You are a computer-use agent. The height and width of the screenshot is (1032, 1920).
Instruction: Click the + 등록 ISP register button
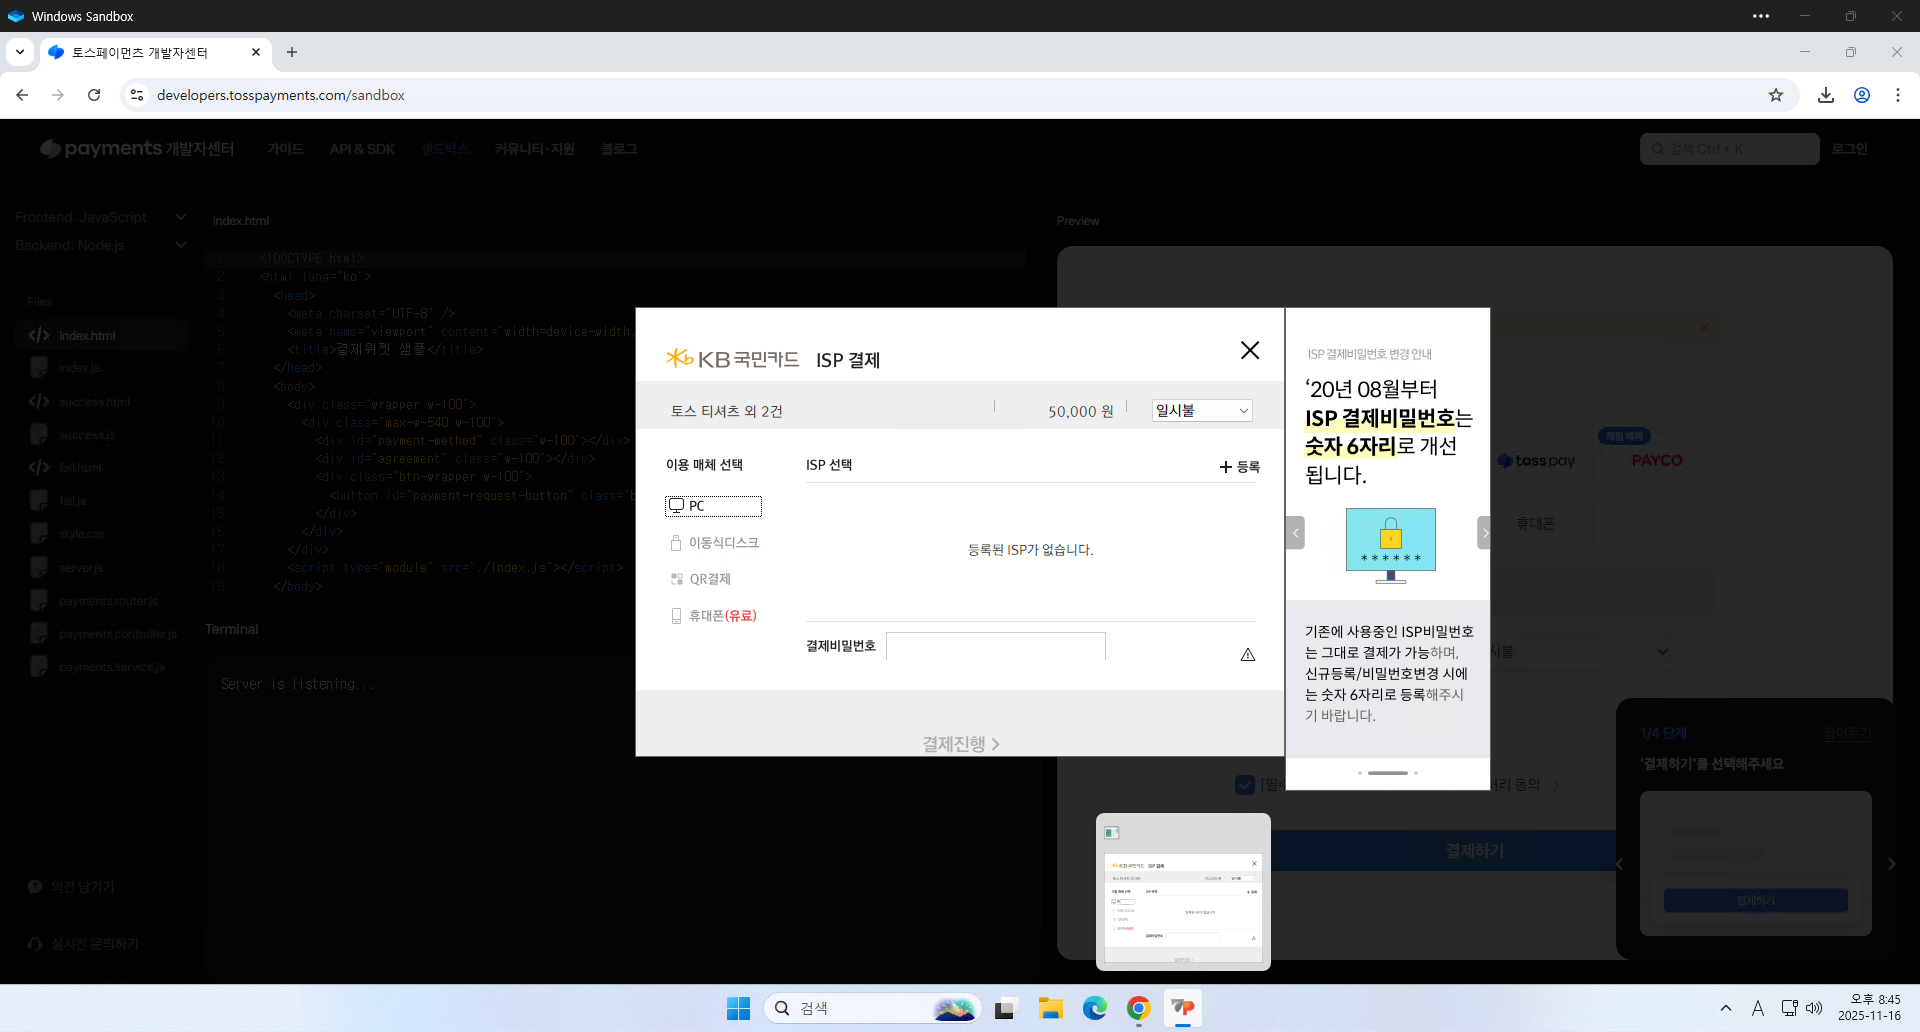point(1240,467)
